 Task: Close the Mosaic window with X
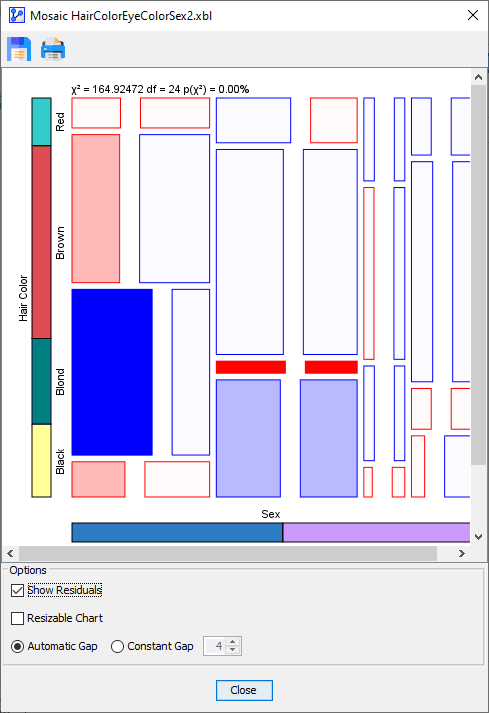pyautogui.click(x=473, y=15)
